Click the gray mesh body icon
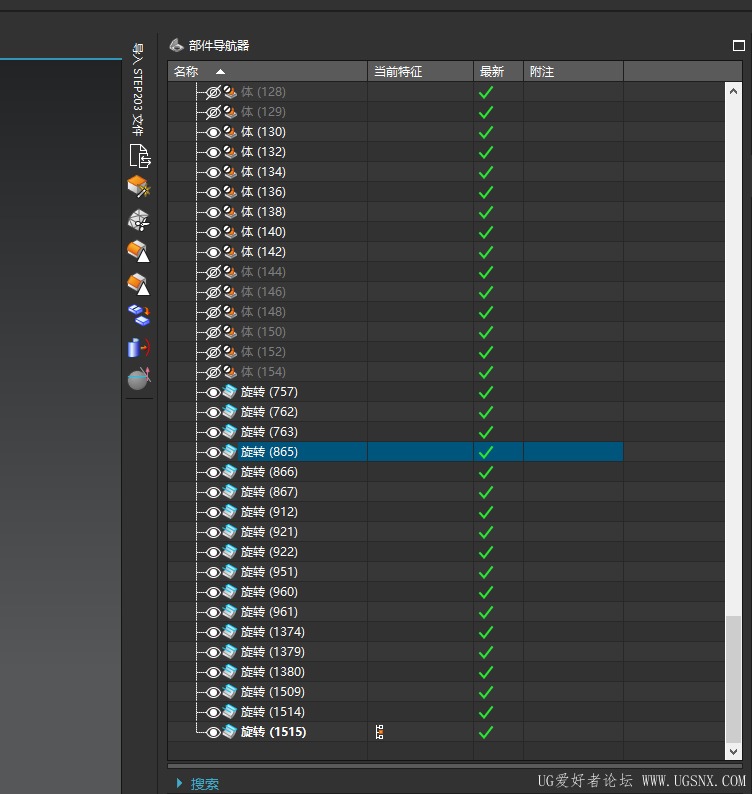 pos(139,220)
